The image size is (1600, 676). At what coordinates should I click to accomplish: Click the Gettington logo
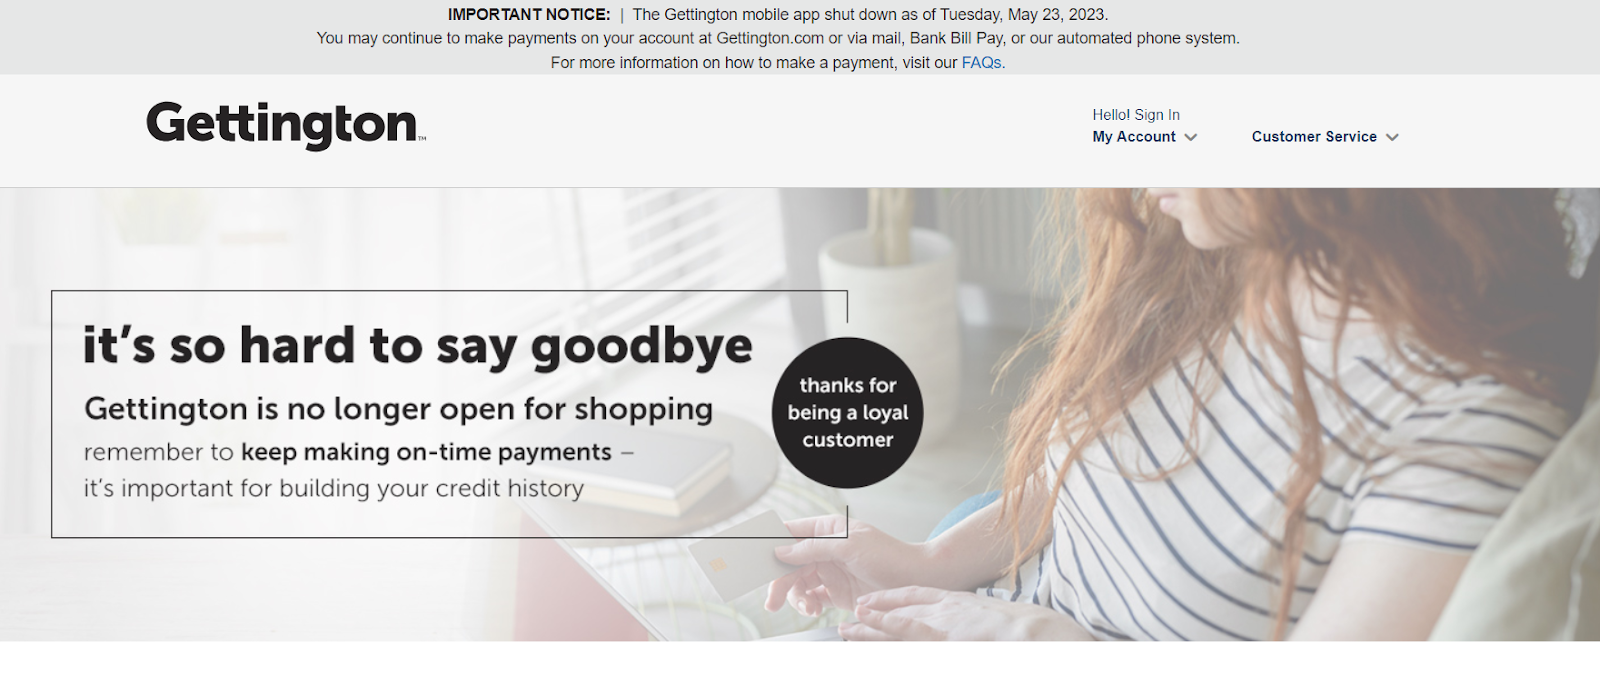[x=286, y=125]
